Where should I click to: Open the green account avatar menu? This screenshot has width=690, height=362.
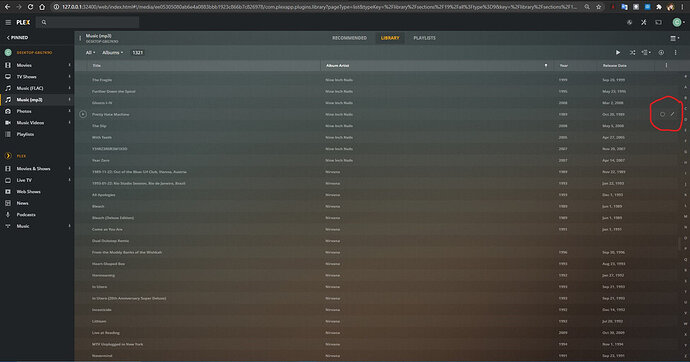click(677, 22)
